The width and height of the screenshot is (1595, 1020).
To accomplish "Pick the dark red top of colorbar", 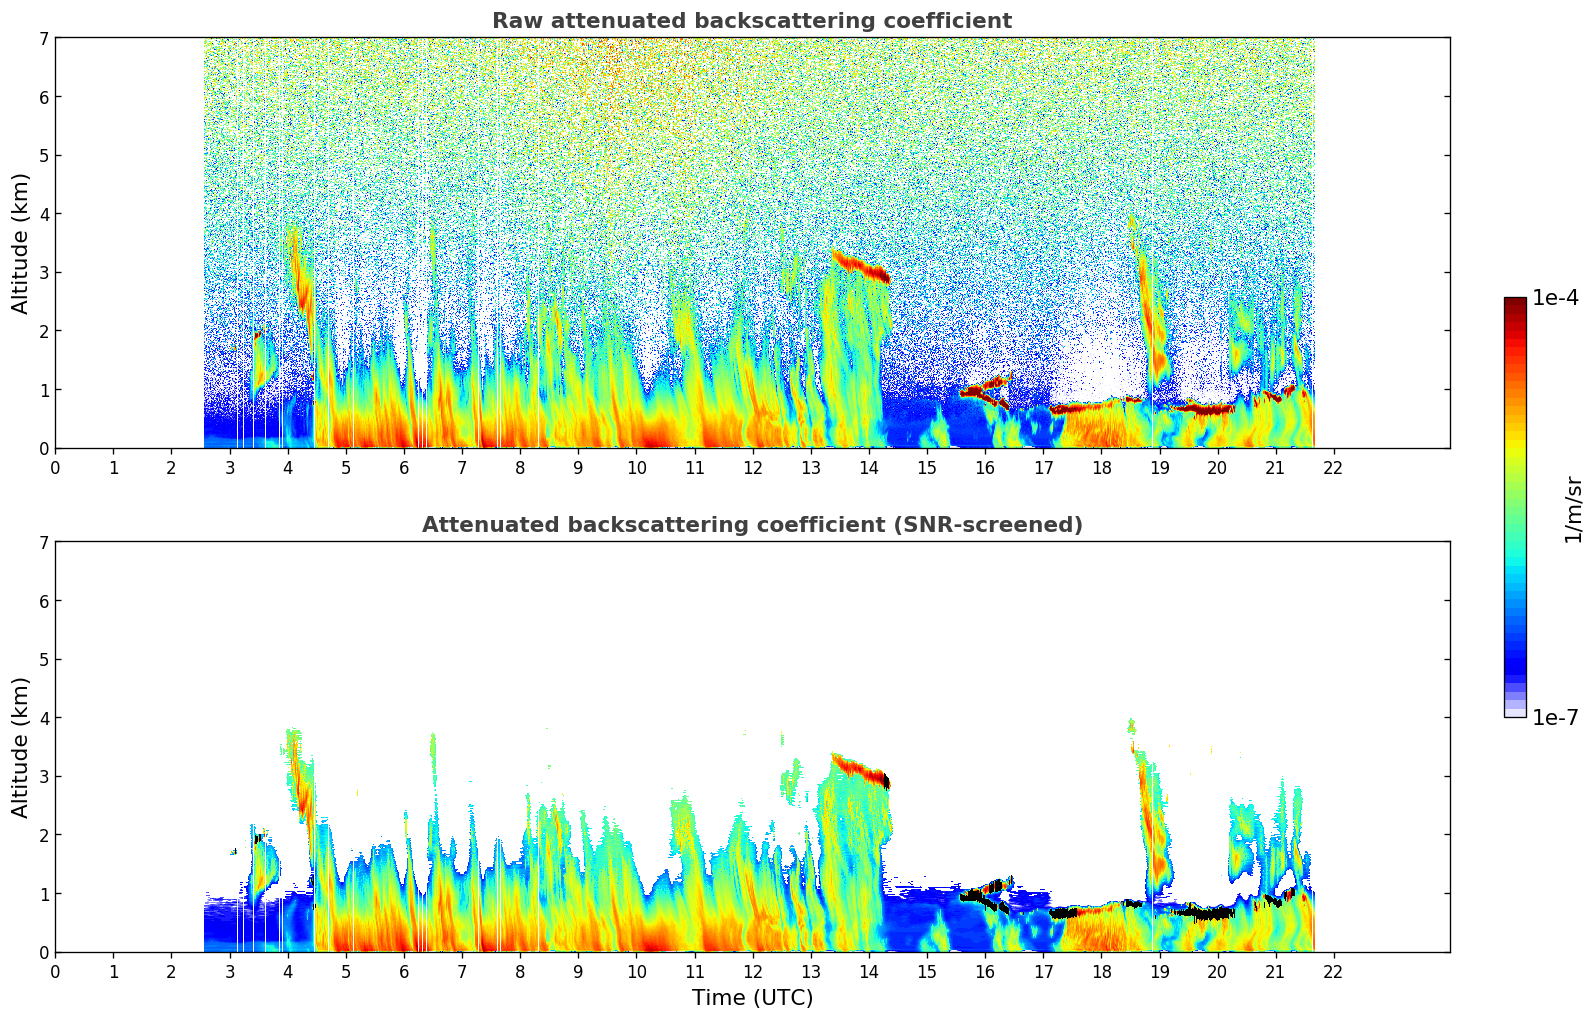I will 1515,306.
